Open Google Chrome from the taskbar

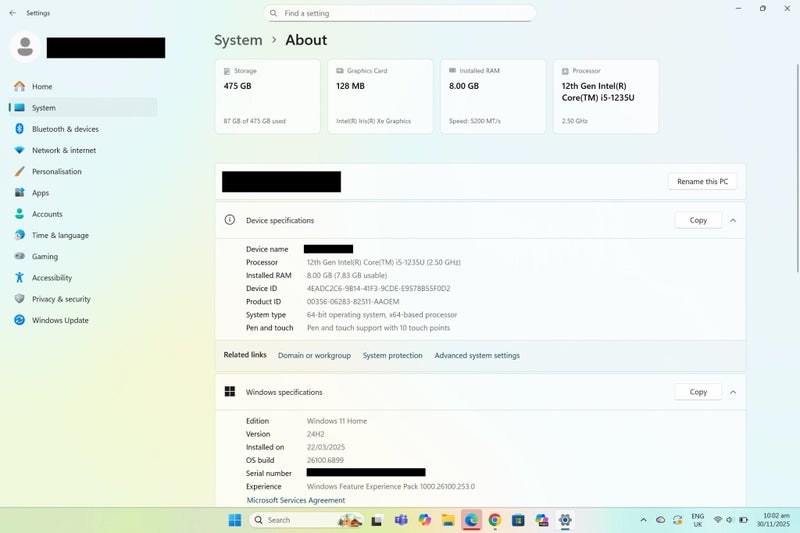[x=494, y=520]
